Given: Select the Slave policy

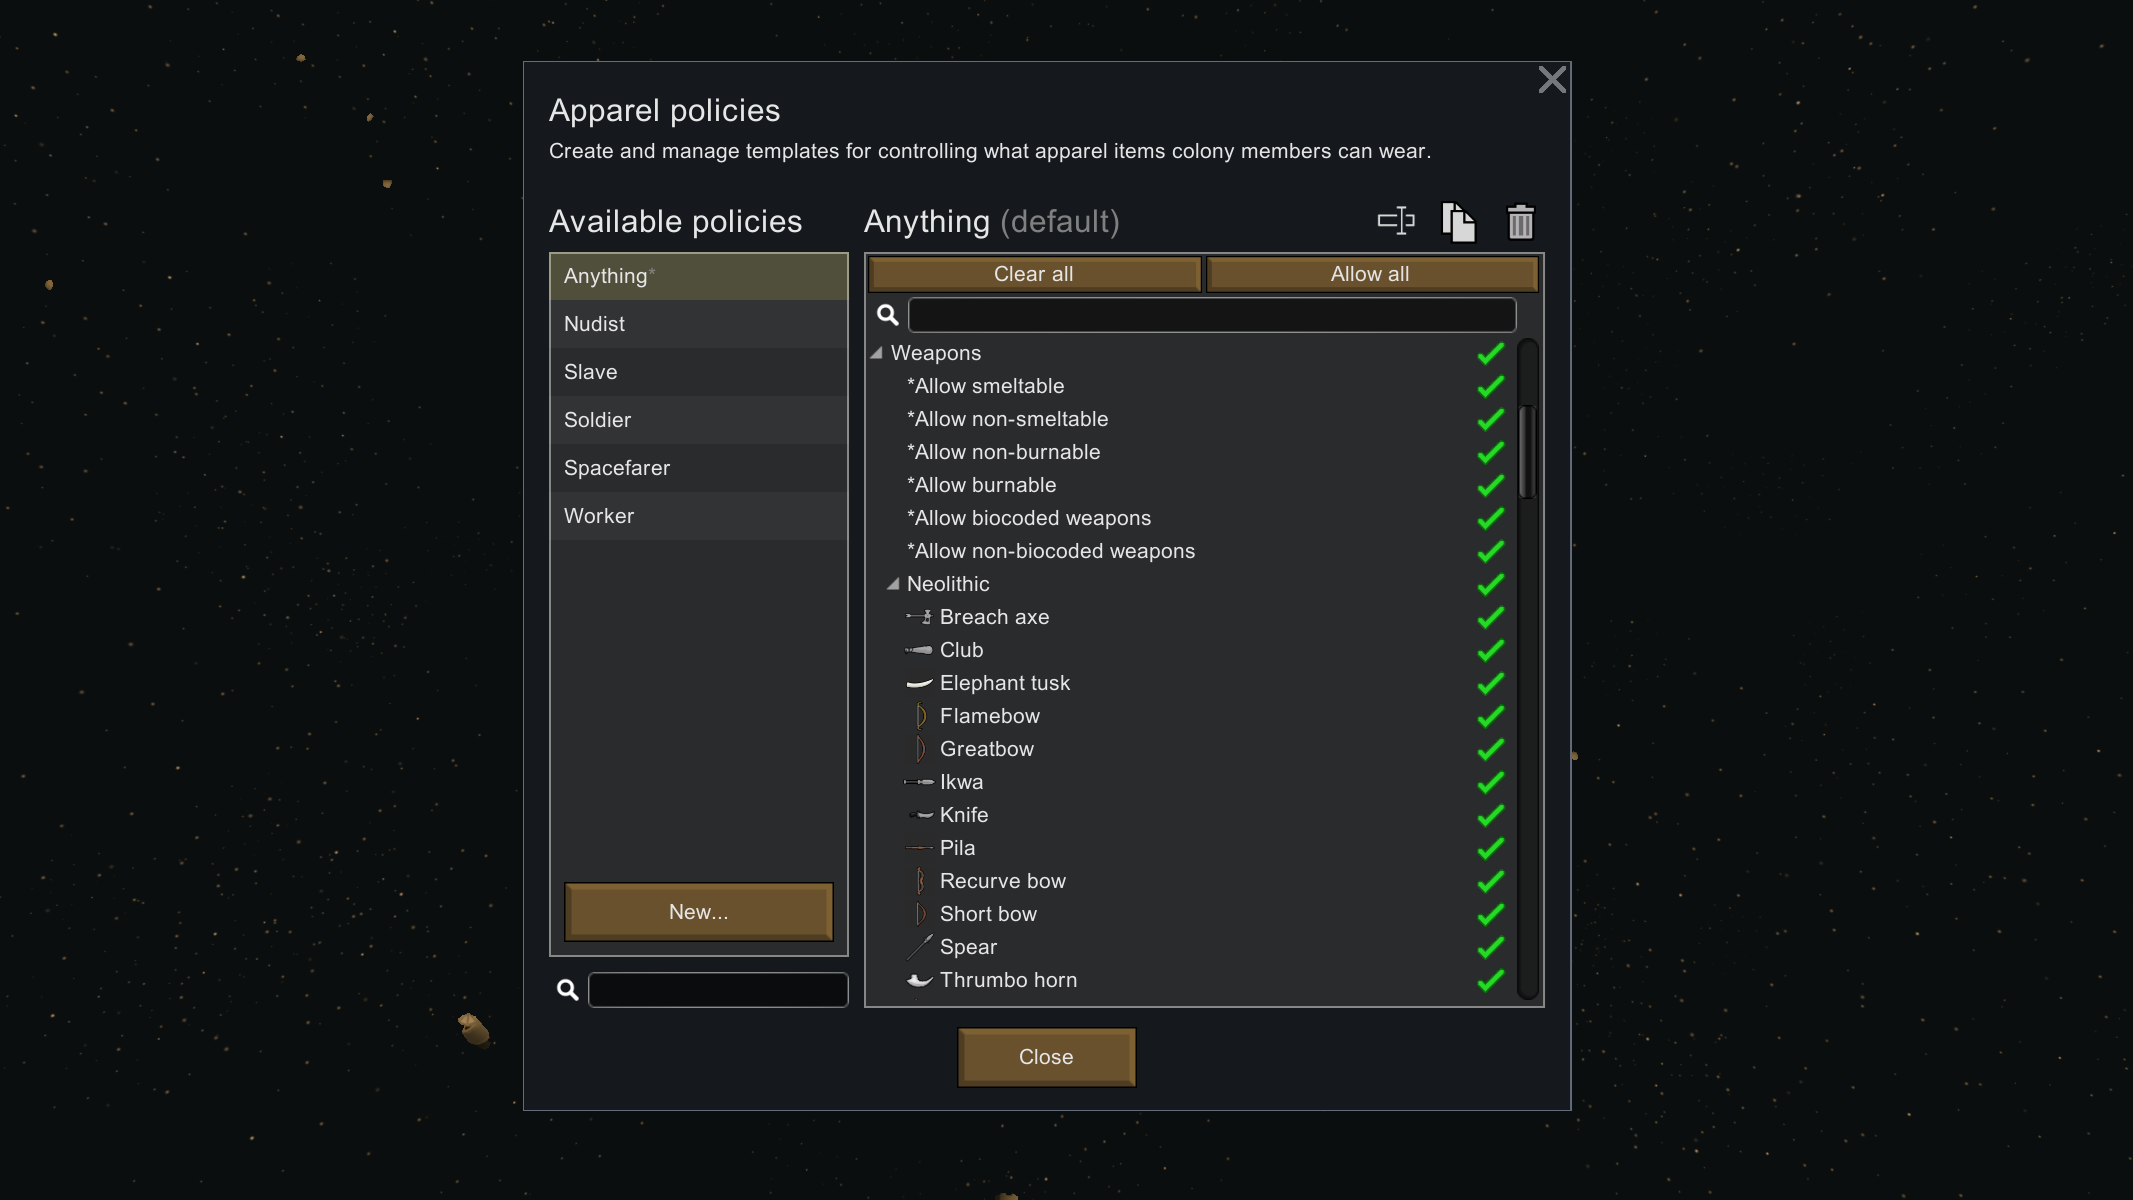Looking at the screenshot, I should (699, 372).
